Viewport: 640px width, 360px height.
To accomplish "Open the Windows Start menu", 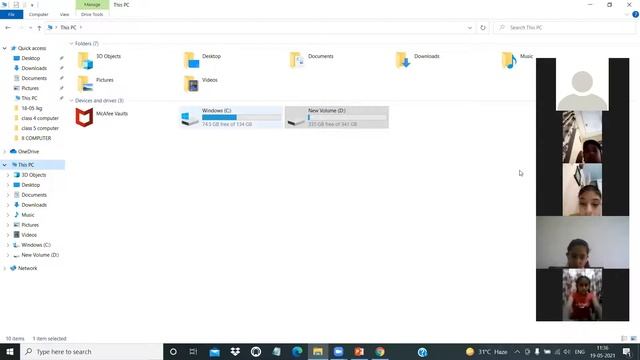I will [10, 351].
